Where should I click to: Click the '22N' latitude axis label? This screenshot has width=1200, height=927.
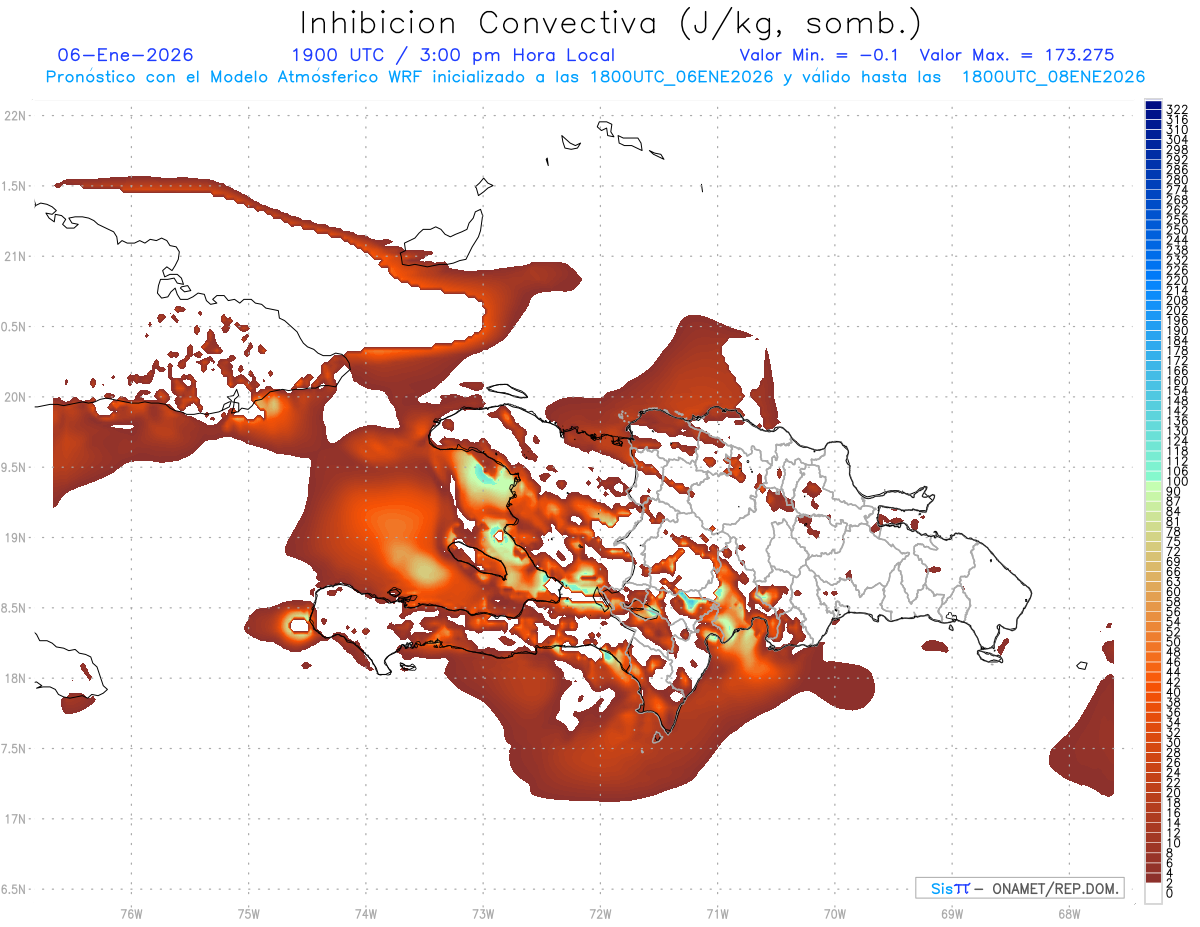pyautogui.click(x=15, y=116)
